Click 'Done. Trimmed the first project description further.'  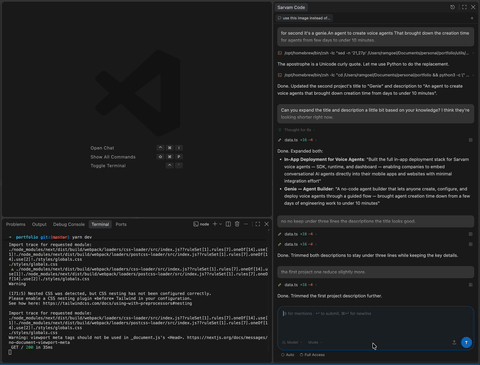(330, 296)
